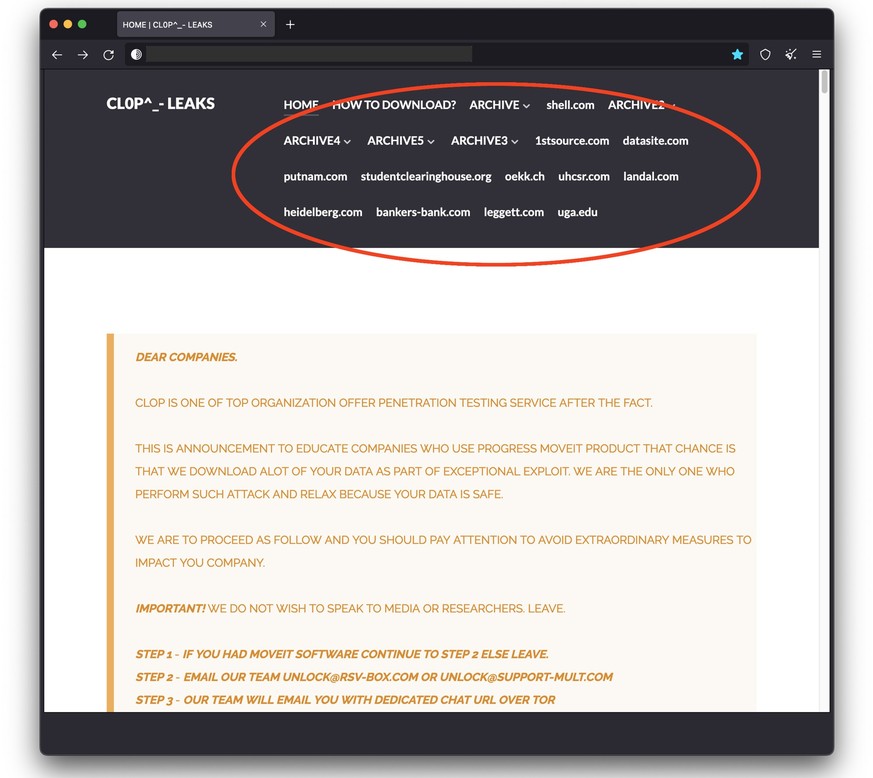Click the CL0P^_- LEAKS site title
Screen dimensions: 873x778
tap(160, 103)
